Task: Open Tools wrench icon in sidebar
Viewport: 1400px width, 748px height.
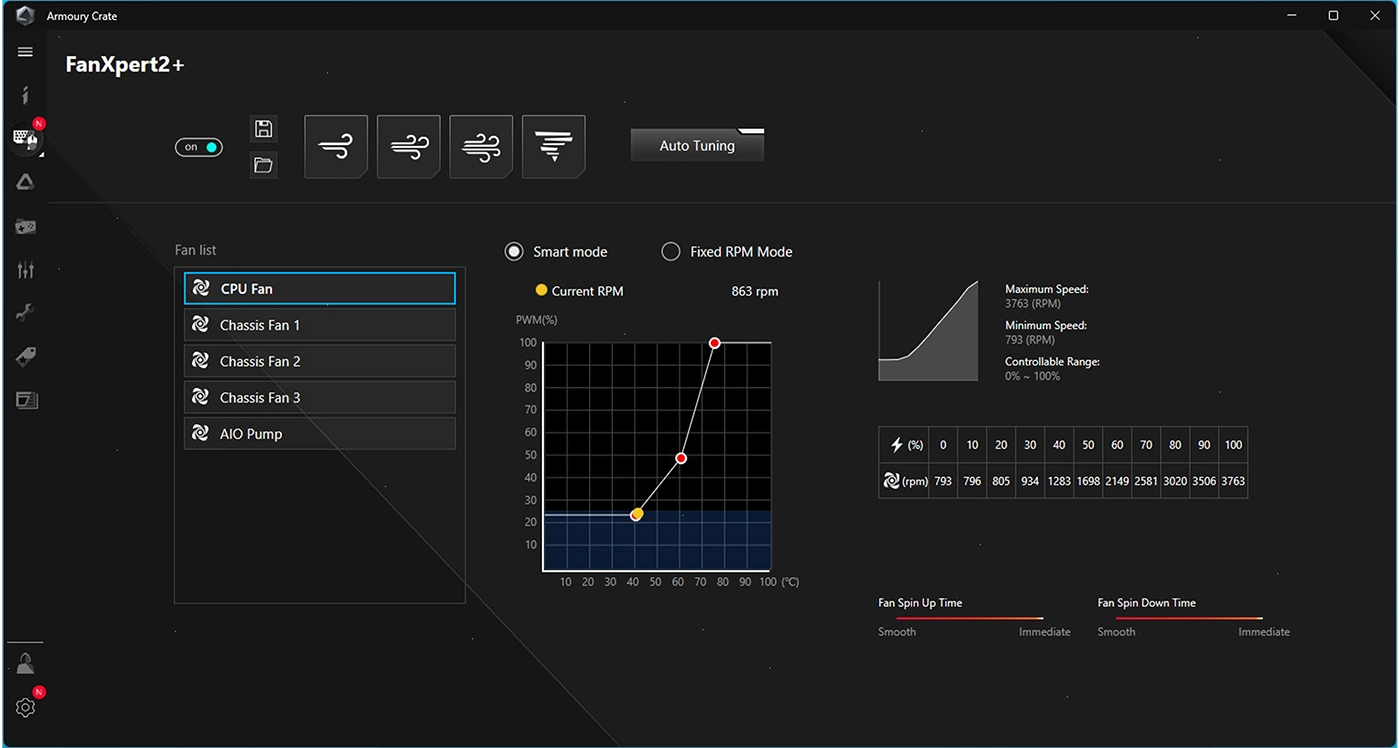Action: tap(25, 313)
